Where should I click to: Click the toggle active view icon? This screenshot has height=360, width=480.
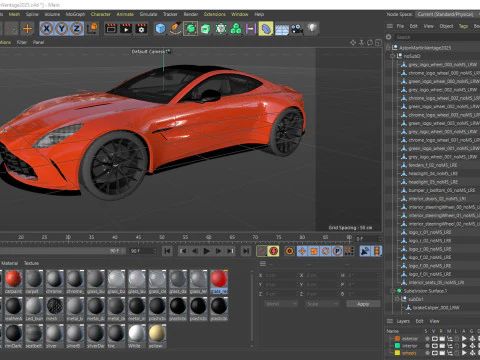pyautogui.click(x=378, y=43)
